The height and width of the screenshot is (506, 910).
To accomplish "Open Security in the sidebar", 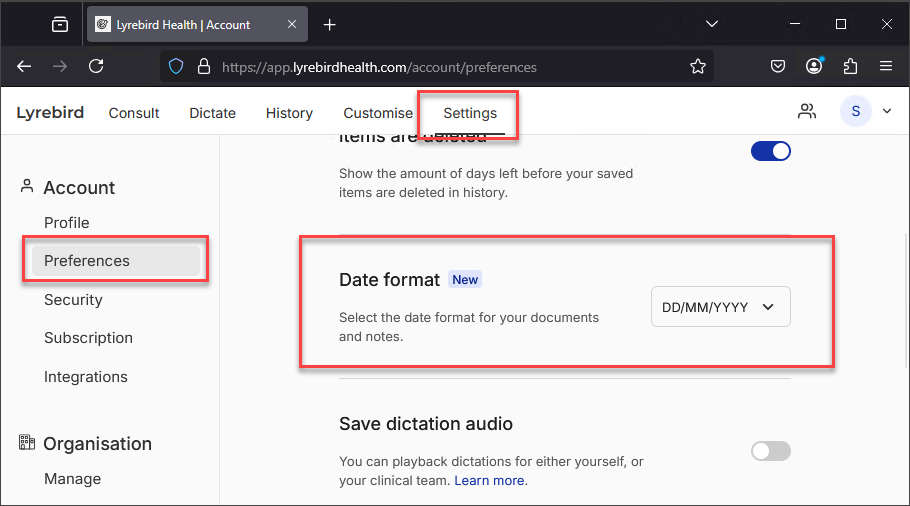I will [73, 300].
